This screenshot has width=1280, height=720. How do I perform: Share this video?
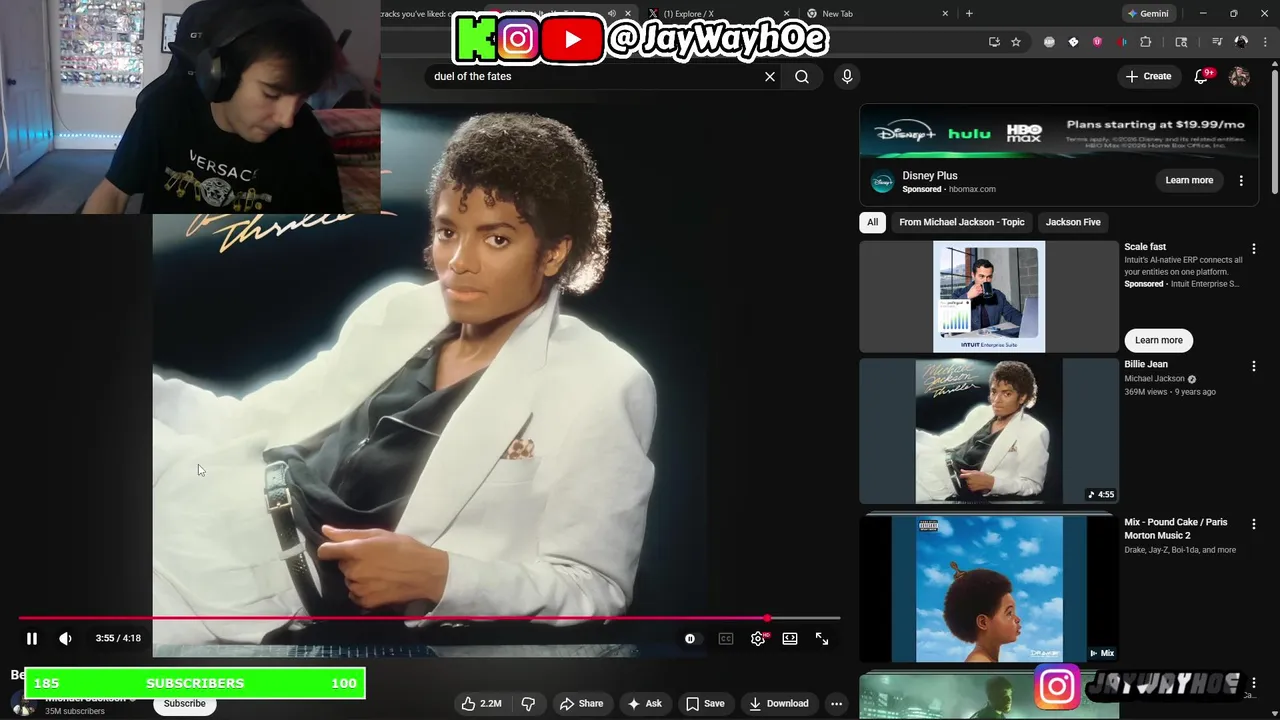click(581, 703)
